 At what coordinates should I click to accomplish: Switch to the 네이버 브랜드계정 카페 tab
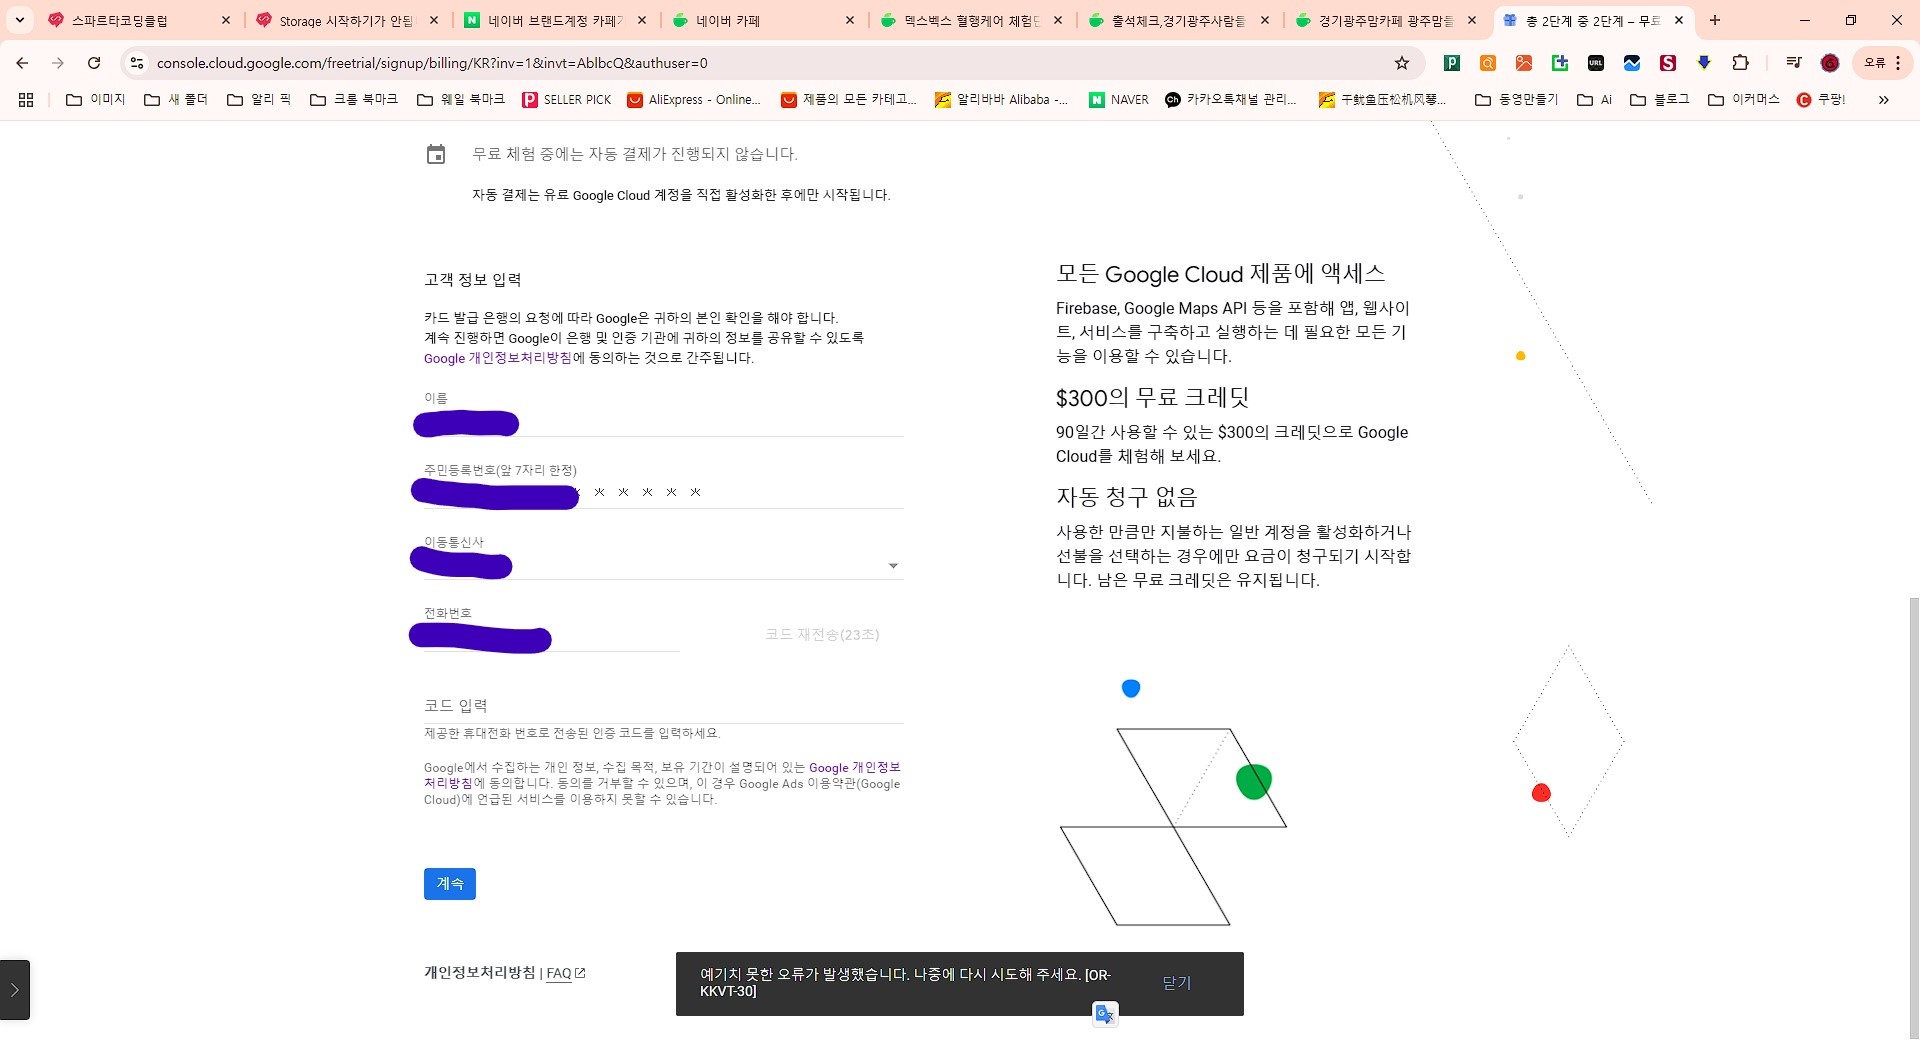pyautogui.click(x=555, y=20)
